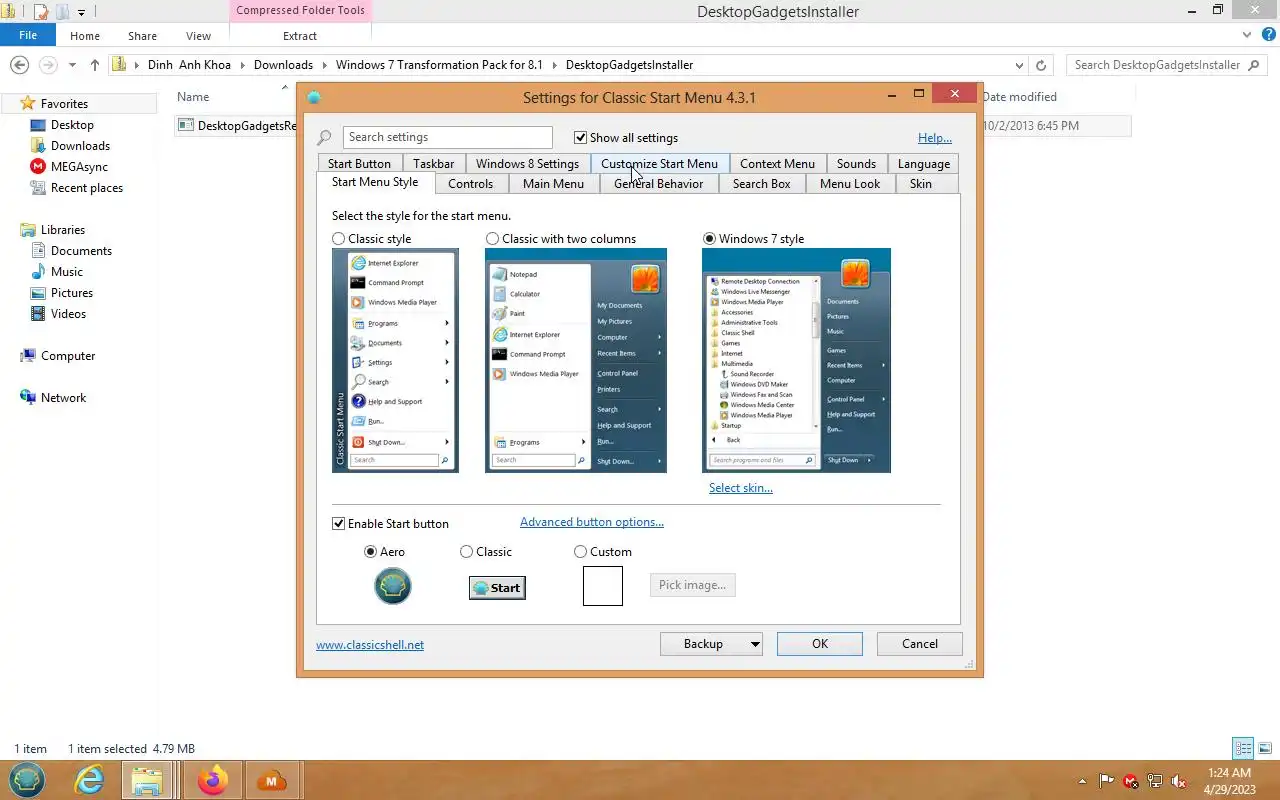Image resolution: width=1280 pixels, height=800 pixels.
Task: Toggle the Show all settings checkbox
Action: [x=580, y=138]
